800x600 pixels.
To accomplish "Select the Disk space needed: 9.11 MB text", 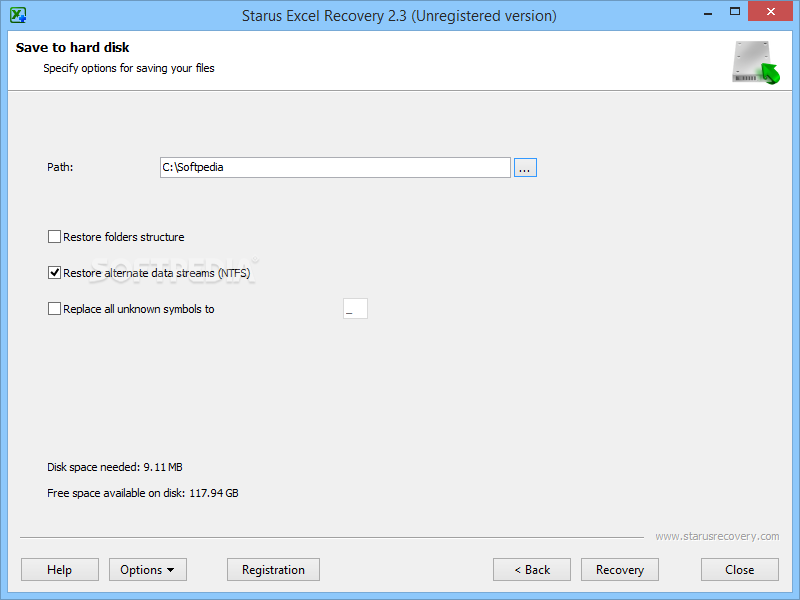I will tap(115, 467).
